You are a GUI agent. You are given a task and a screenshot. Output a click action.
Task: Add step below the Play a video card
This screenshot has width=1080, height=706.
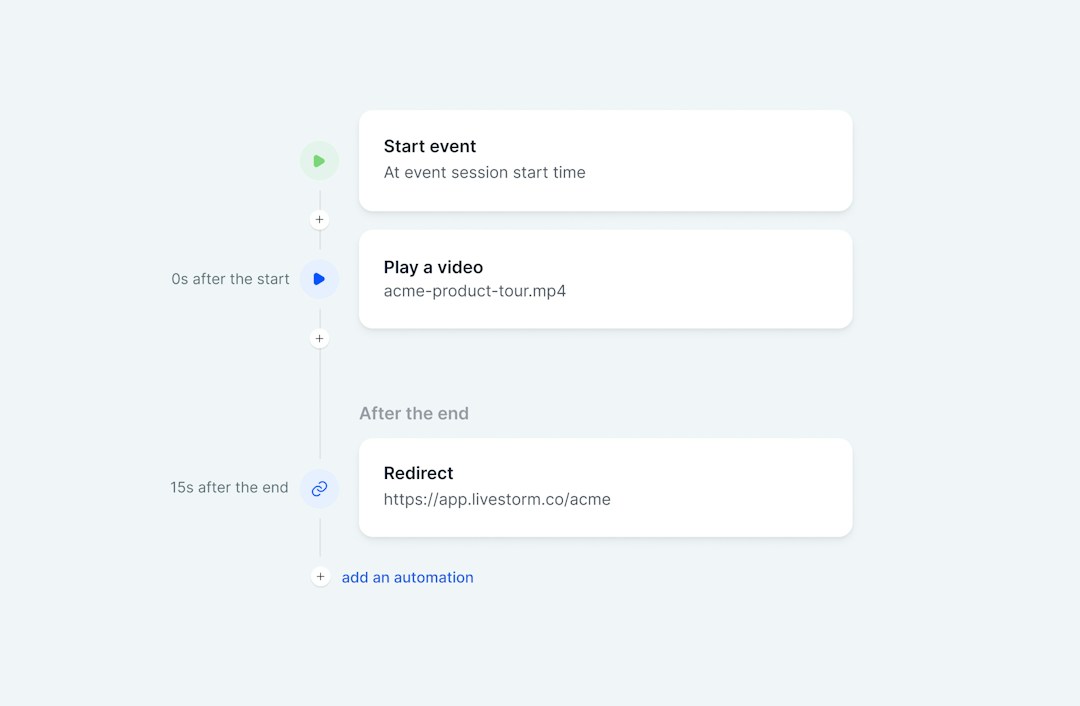(319, 338)
